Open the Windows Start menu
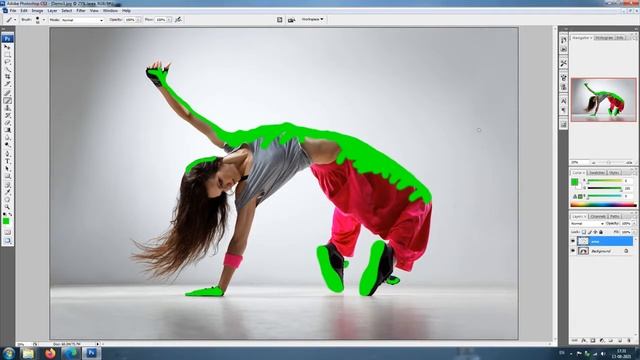 coord(8,353)
